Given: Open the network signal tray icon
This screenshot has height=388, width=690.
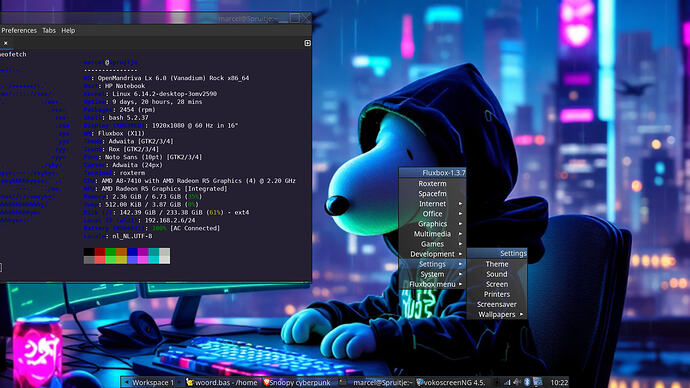Looking at the screenshot, I should [507, 382].
